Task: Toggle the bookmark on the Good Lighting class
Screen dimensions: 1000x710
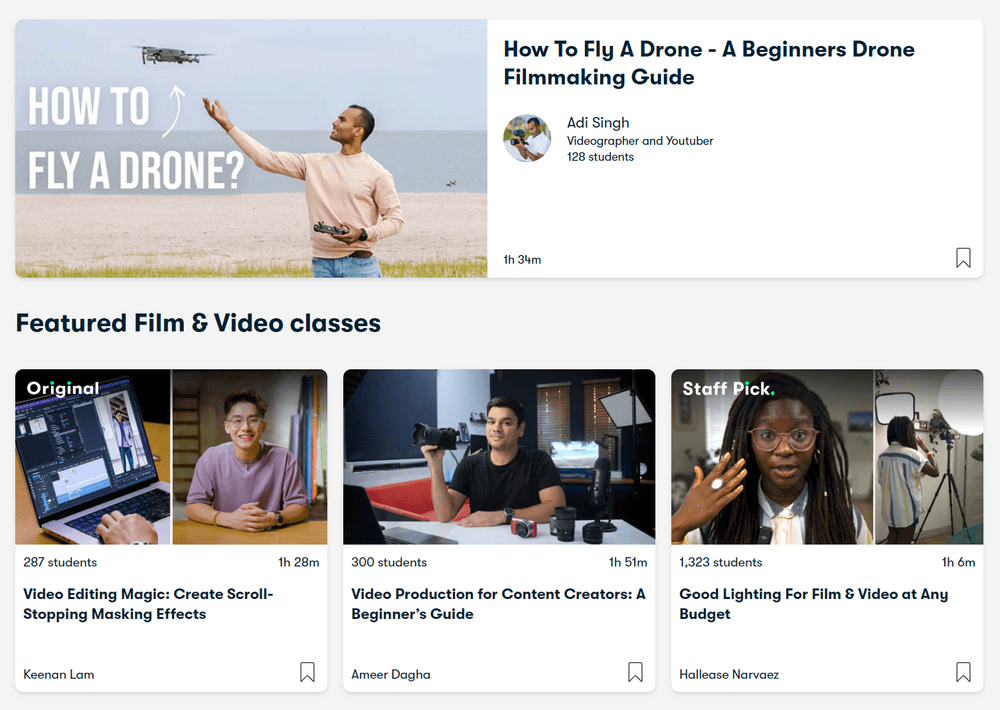Action: (963, 672)
